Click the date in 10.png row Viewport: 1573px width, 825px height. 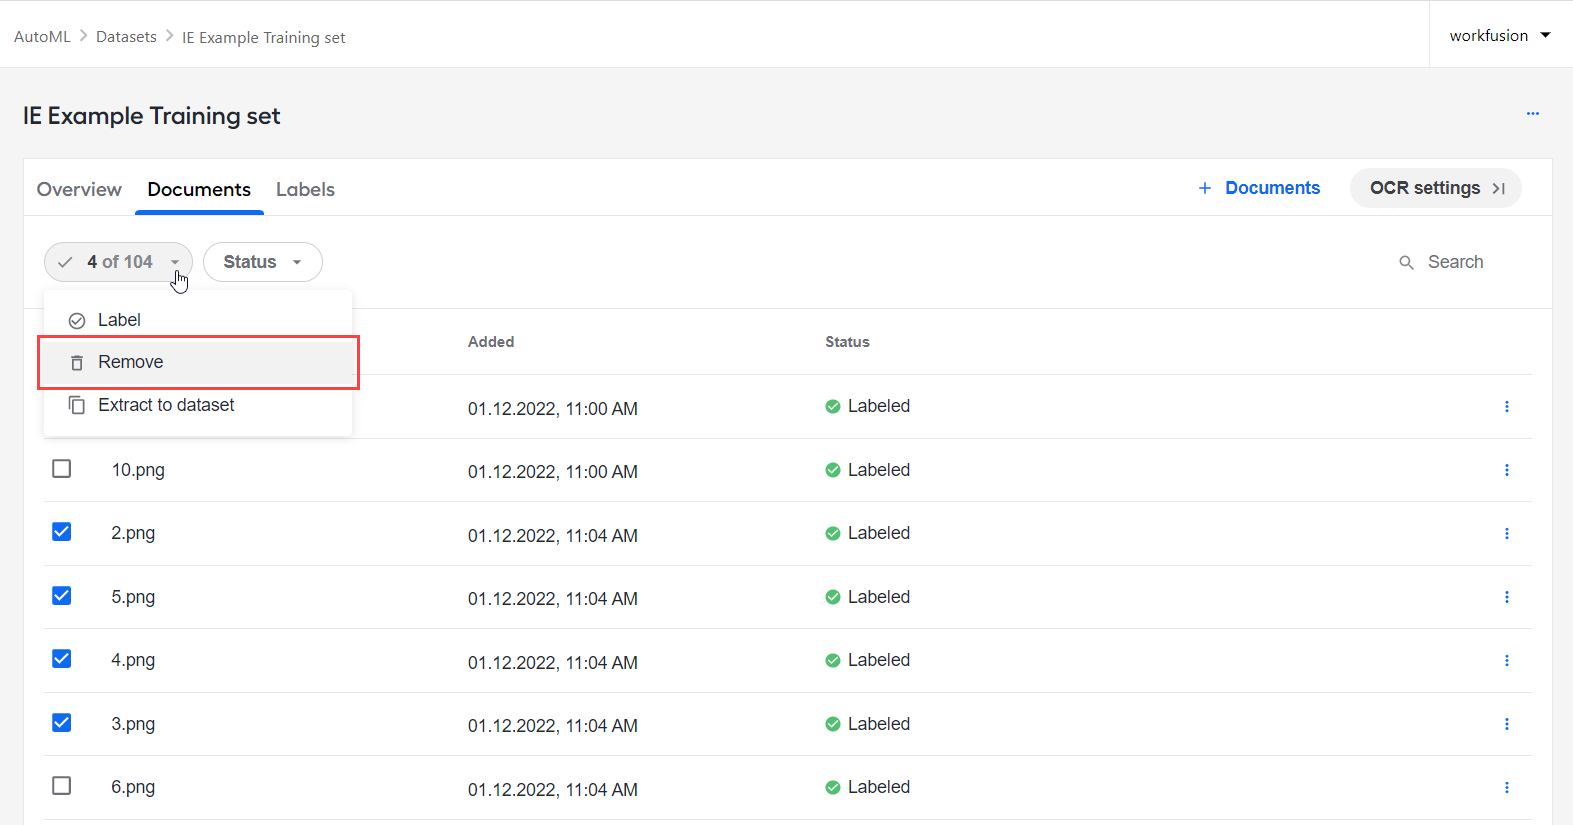click(x=553, y=472)
